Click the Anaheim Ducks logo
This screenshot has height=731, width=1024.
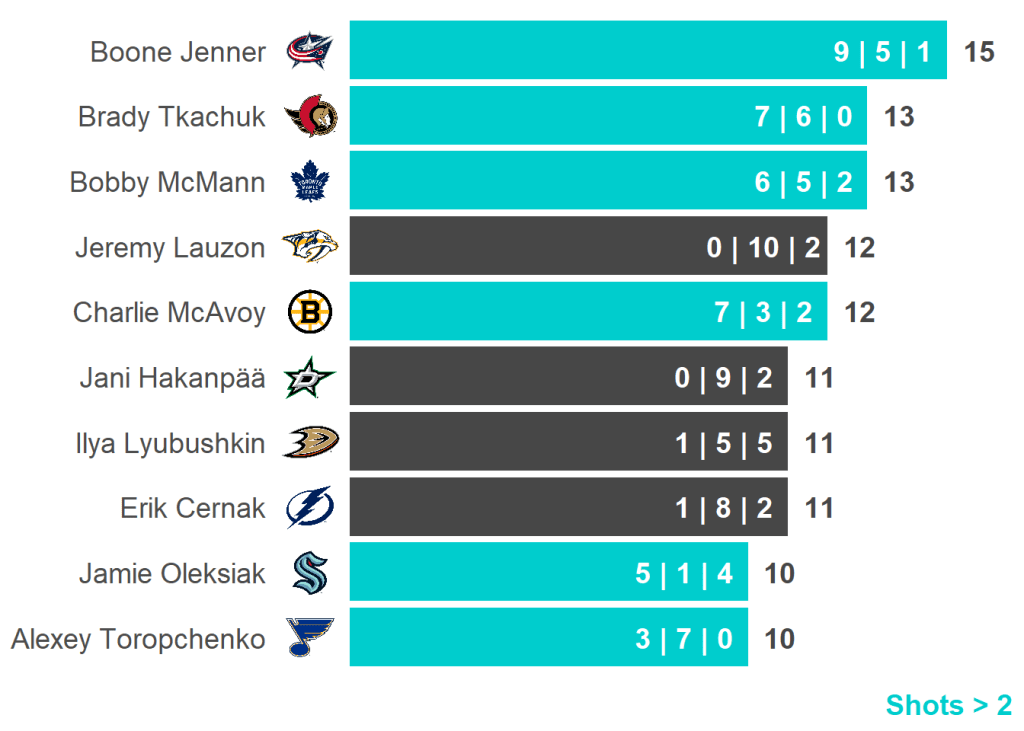click(x=310, y=443)
